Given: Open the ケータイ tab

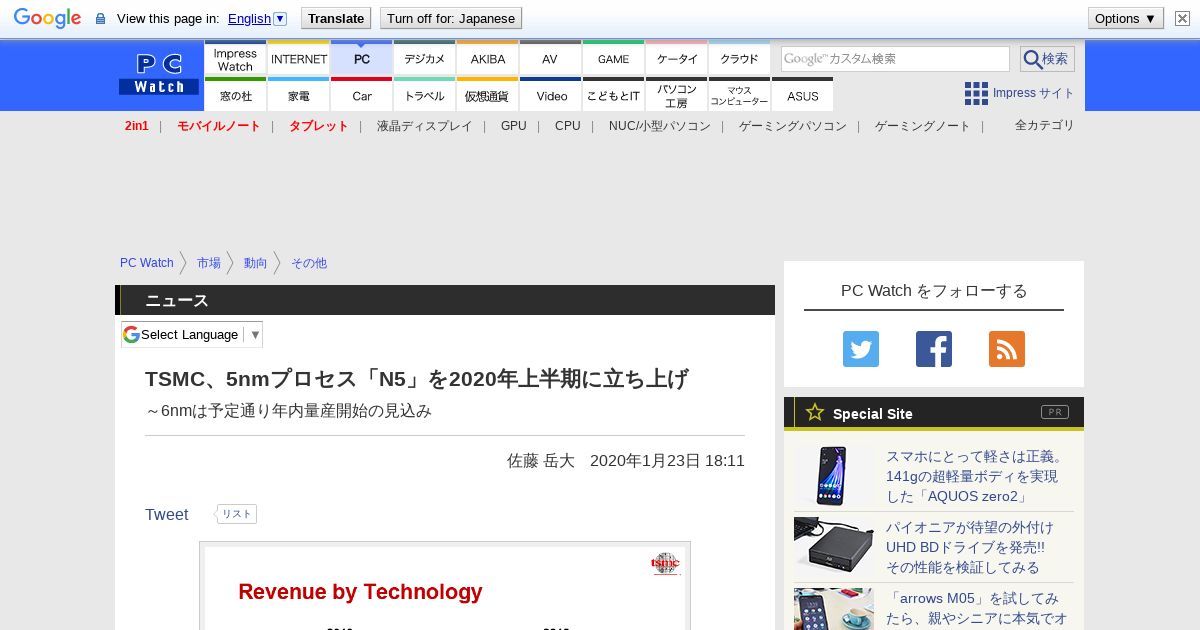Looking at the screenshot, I should click(x=677, y=57).
